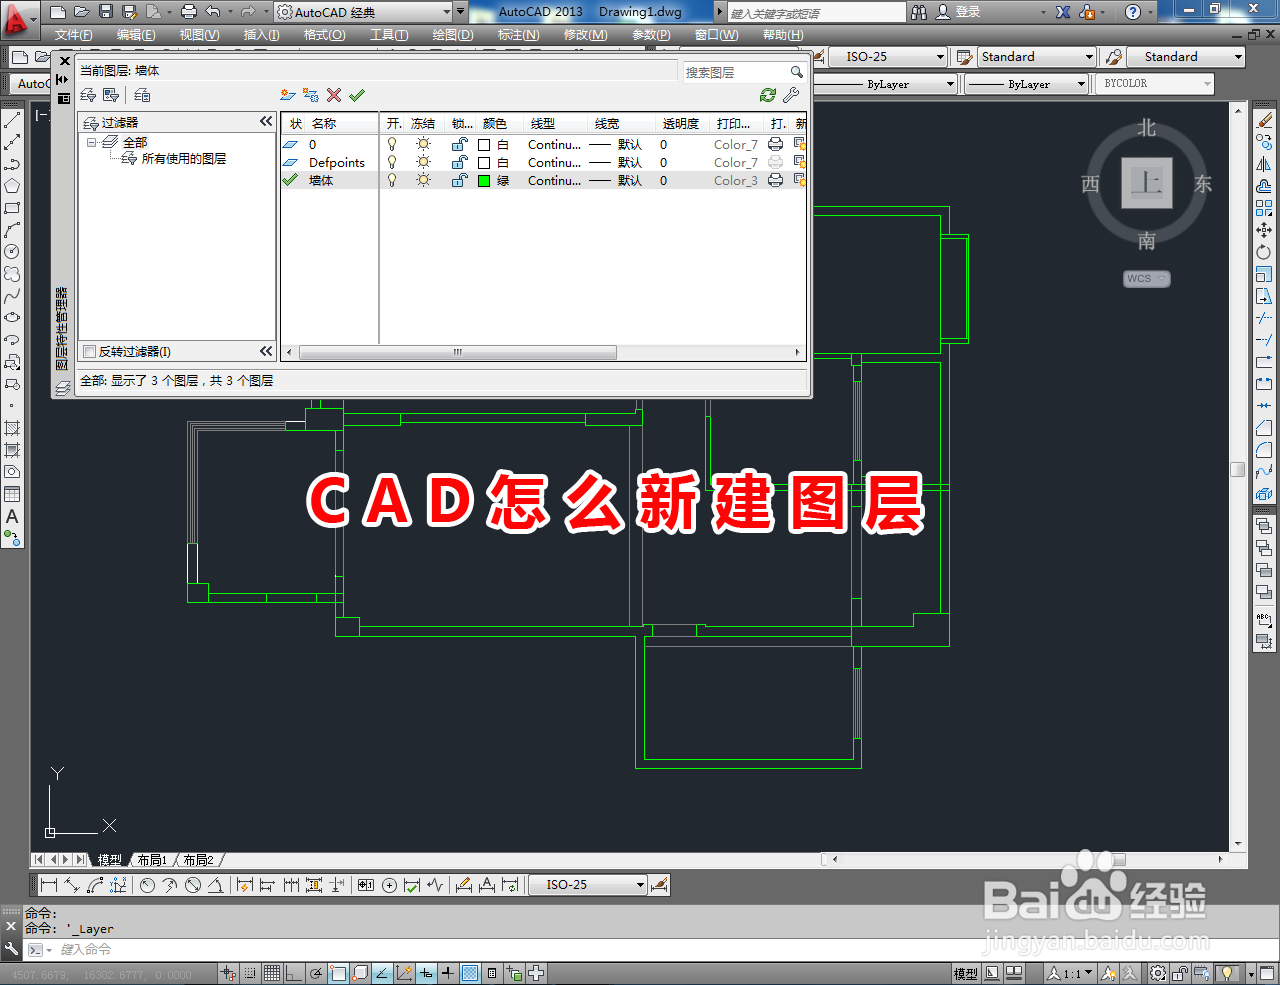The width and height of the screenshot is (1280, 985).
Task: Toggle Grid Display in status bar
Action: coord(272,973)
